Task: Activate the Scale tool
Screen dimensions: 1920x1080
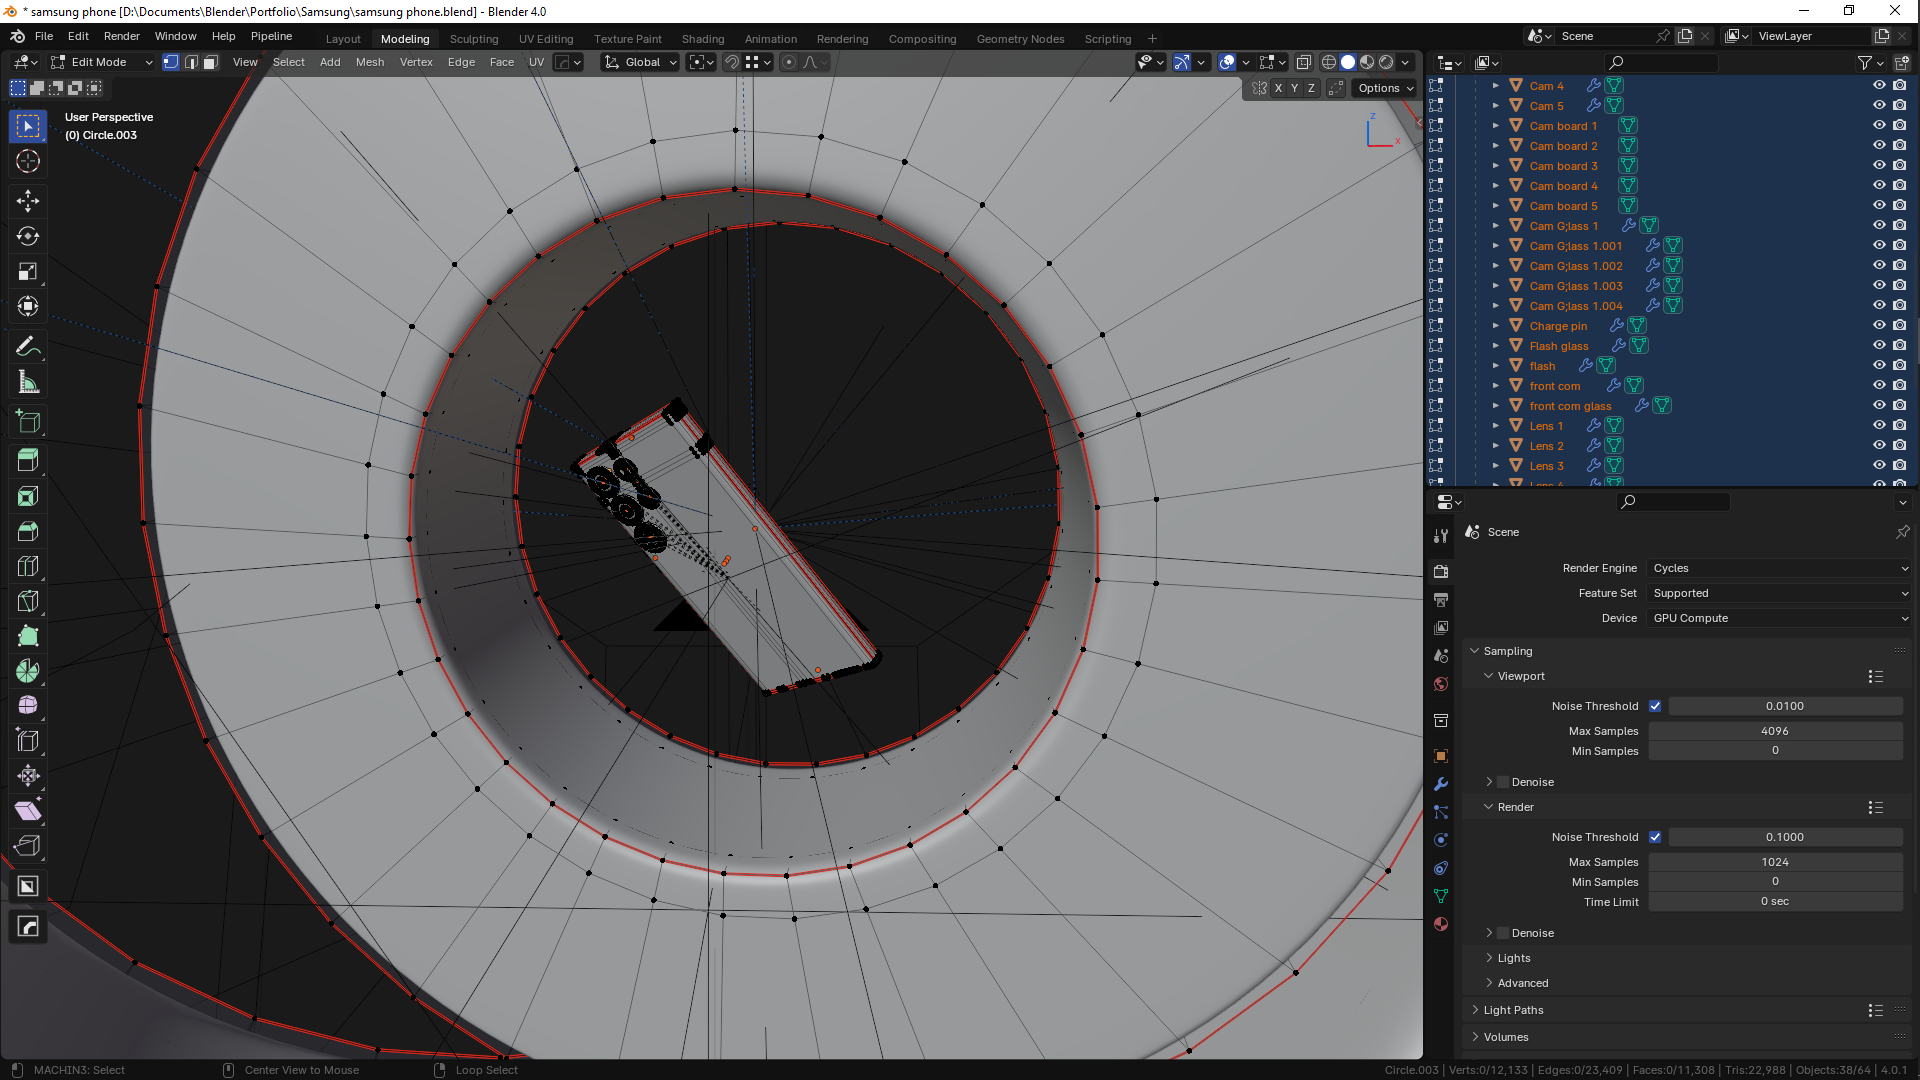Action: pos(28,271)
